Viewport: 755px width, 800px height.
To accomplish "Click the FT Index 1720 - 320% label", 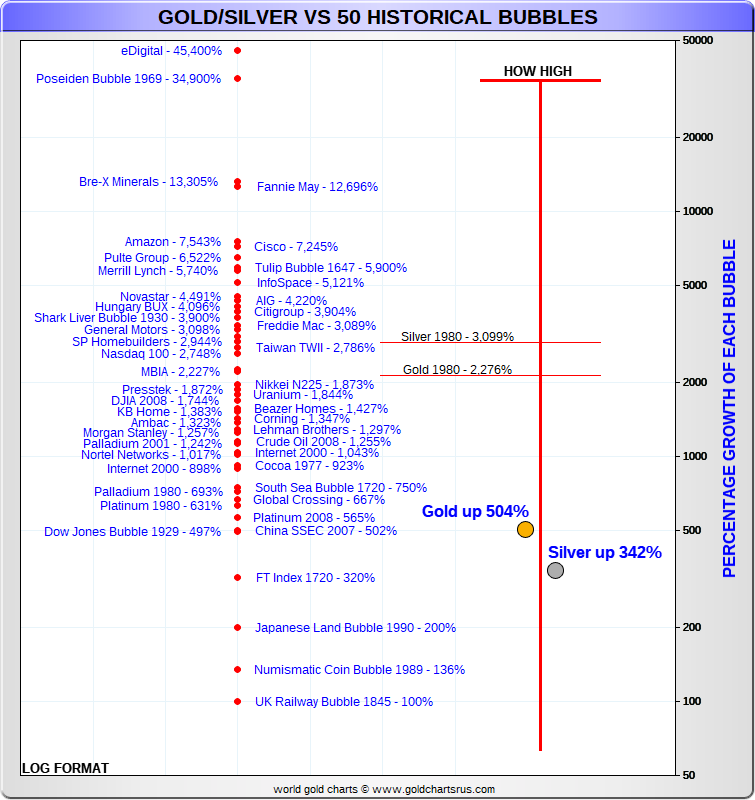I will pos(315,578).
